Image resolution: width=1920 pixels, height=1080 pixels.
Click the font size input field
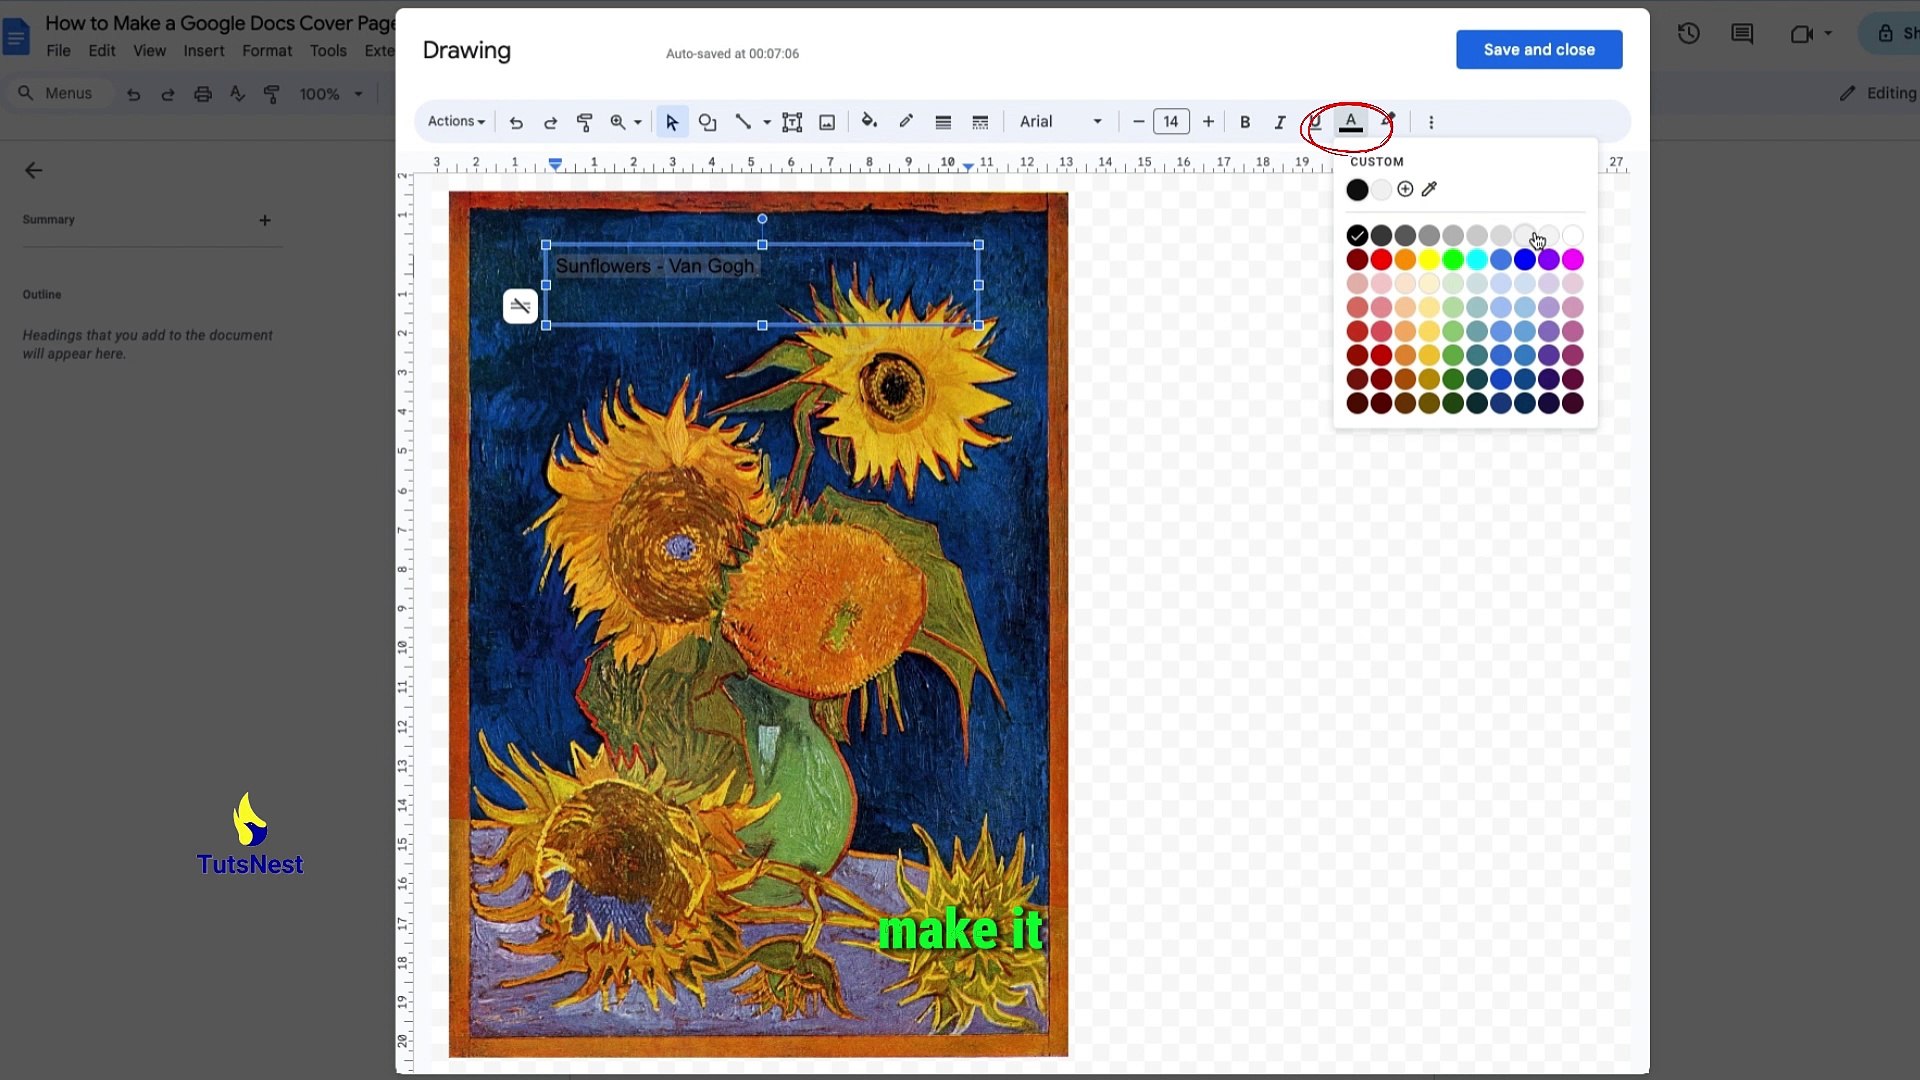(1171, 121)
